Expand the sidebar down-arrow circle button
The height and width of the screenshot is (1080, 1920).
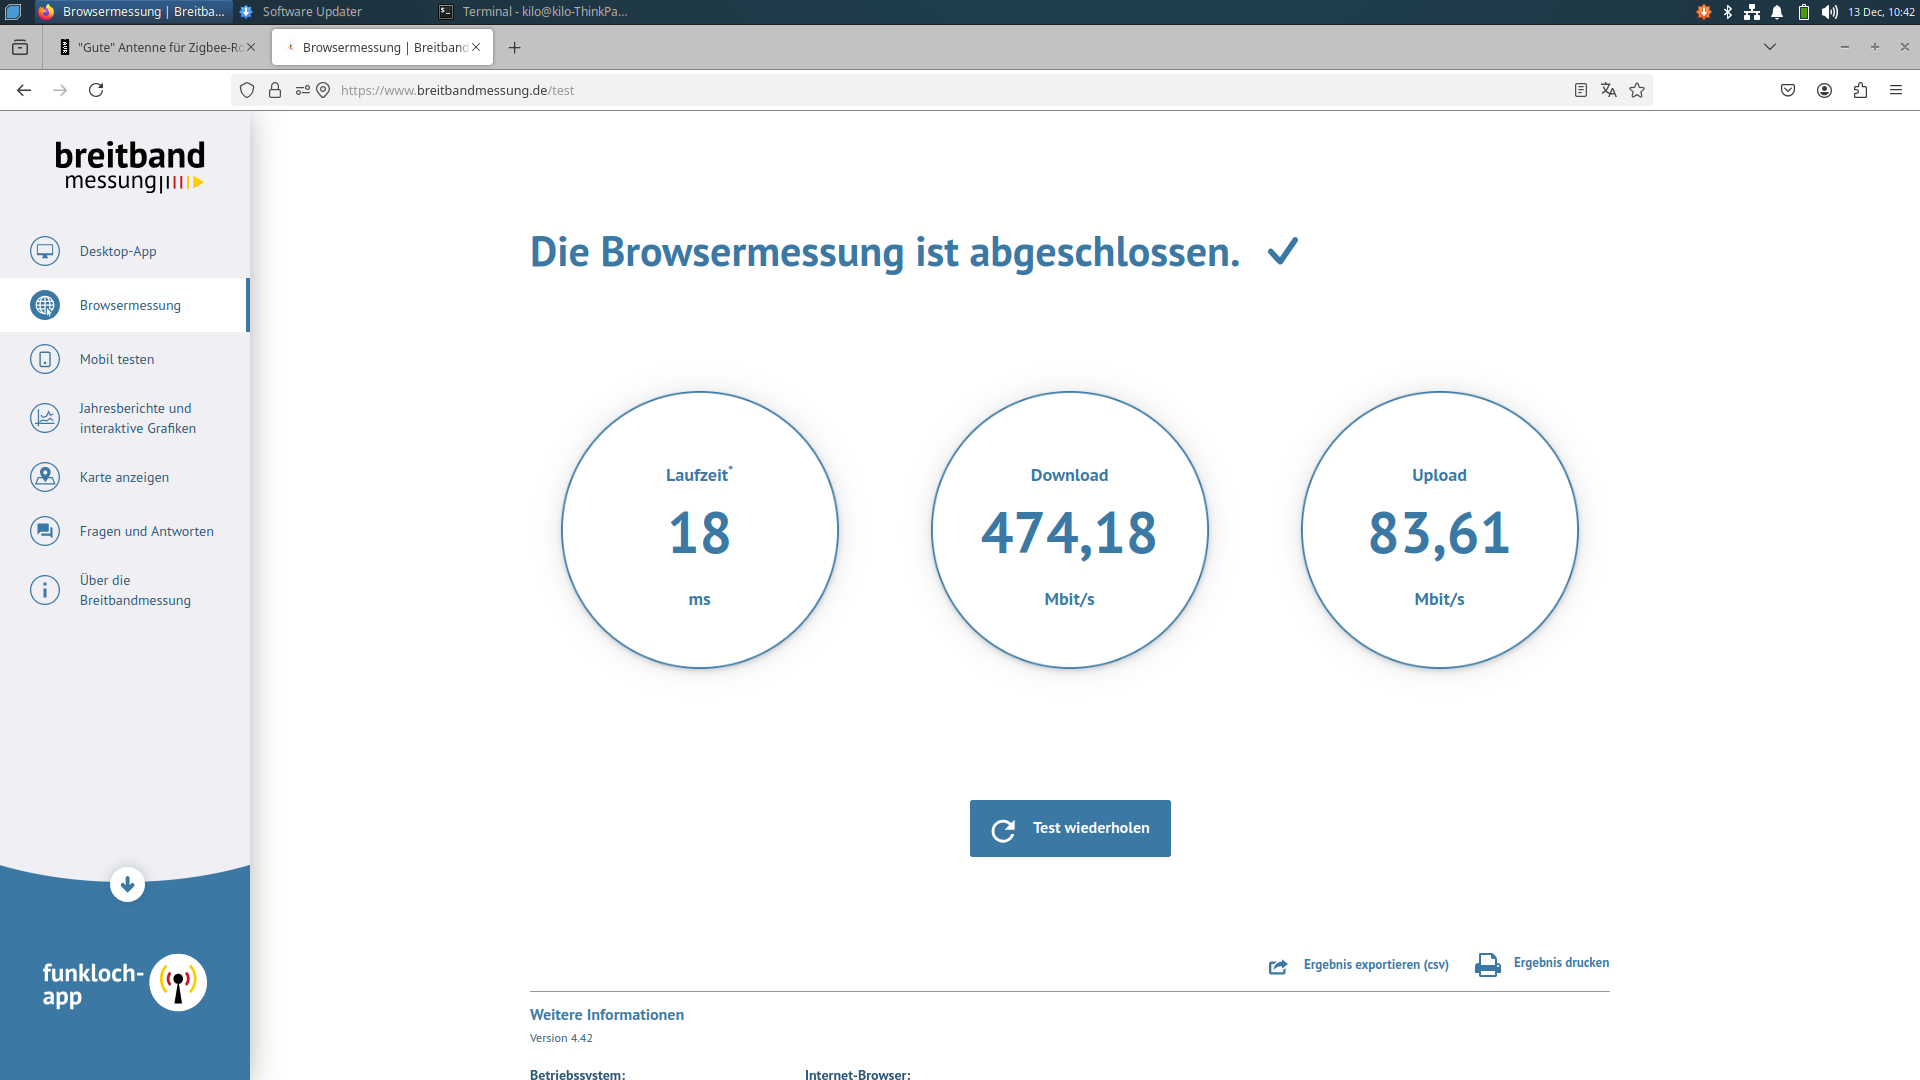127,884
